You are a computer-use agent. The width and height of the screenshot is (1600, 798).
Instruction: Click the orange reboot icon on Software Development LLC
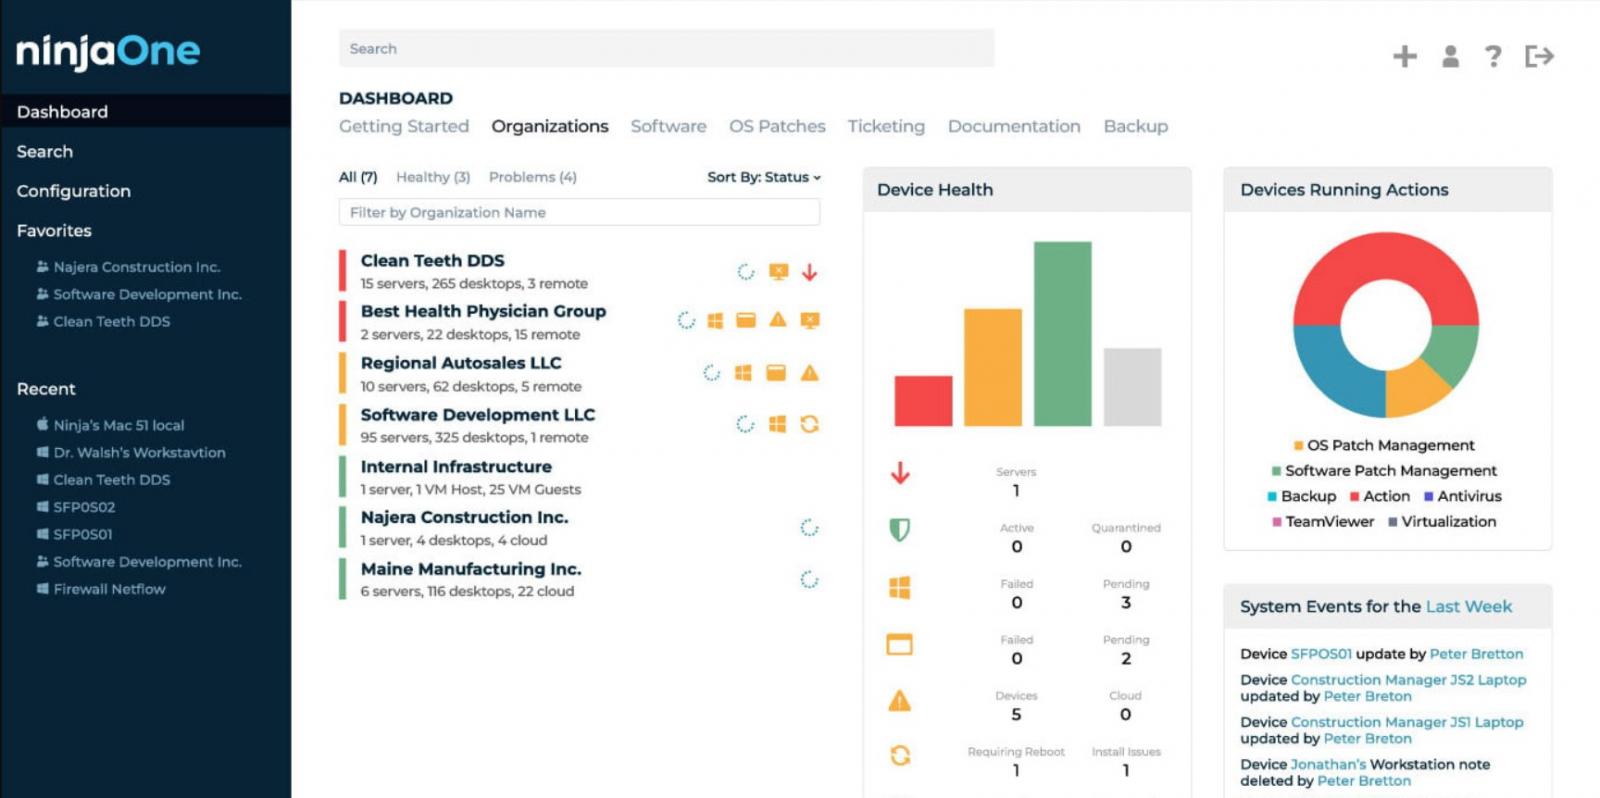pos(809,424)
